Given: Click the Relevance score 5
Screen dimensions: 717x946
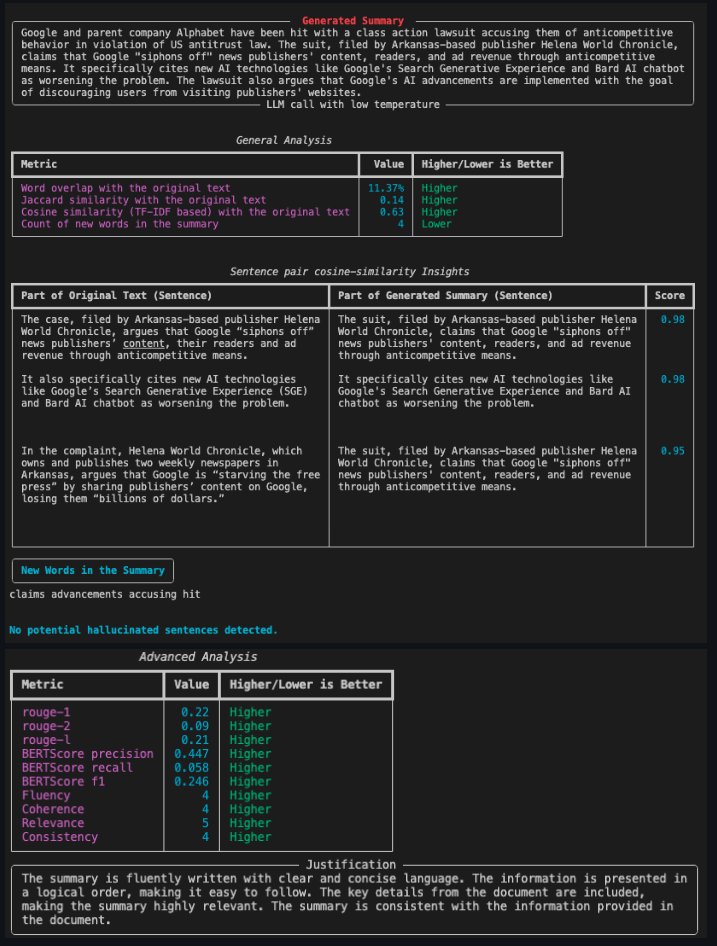Looking at the screenshot, I should click(205, 824).
